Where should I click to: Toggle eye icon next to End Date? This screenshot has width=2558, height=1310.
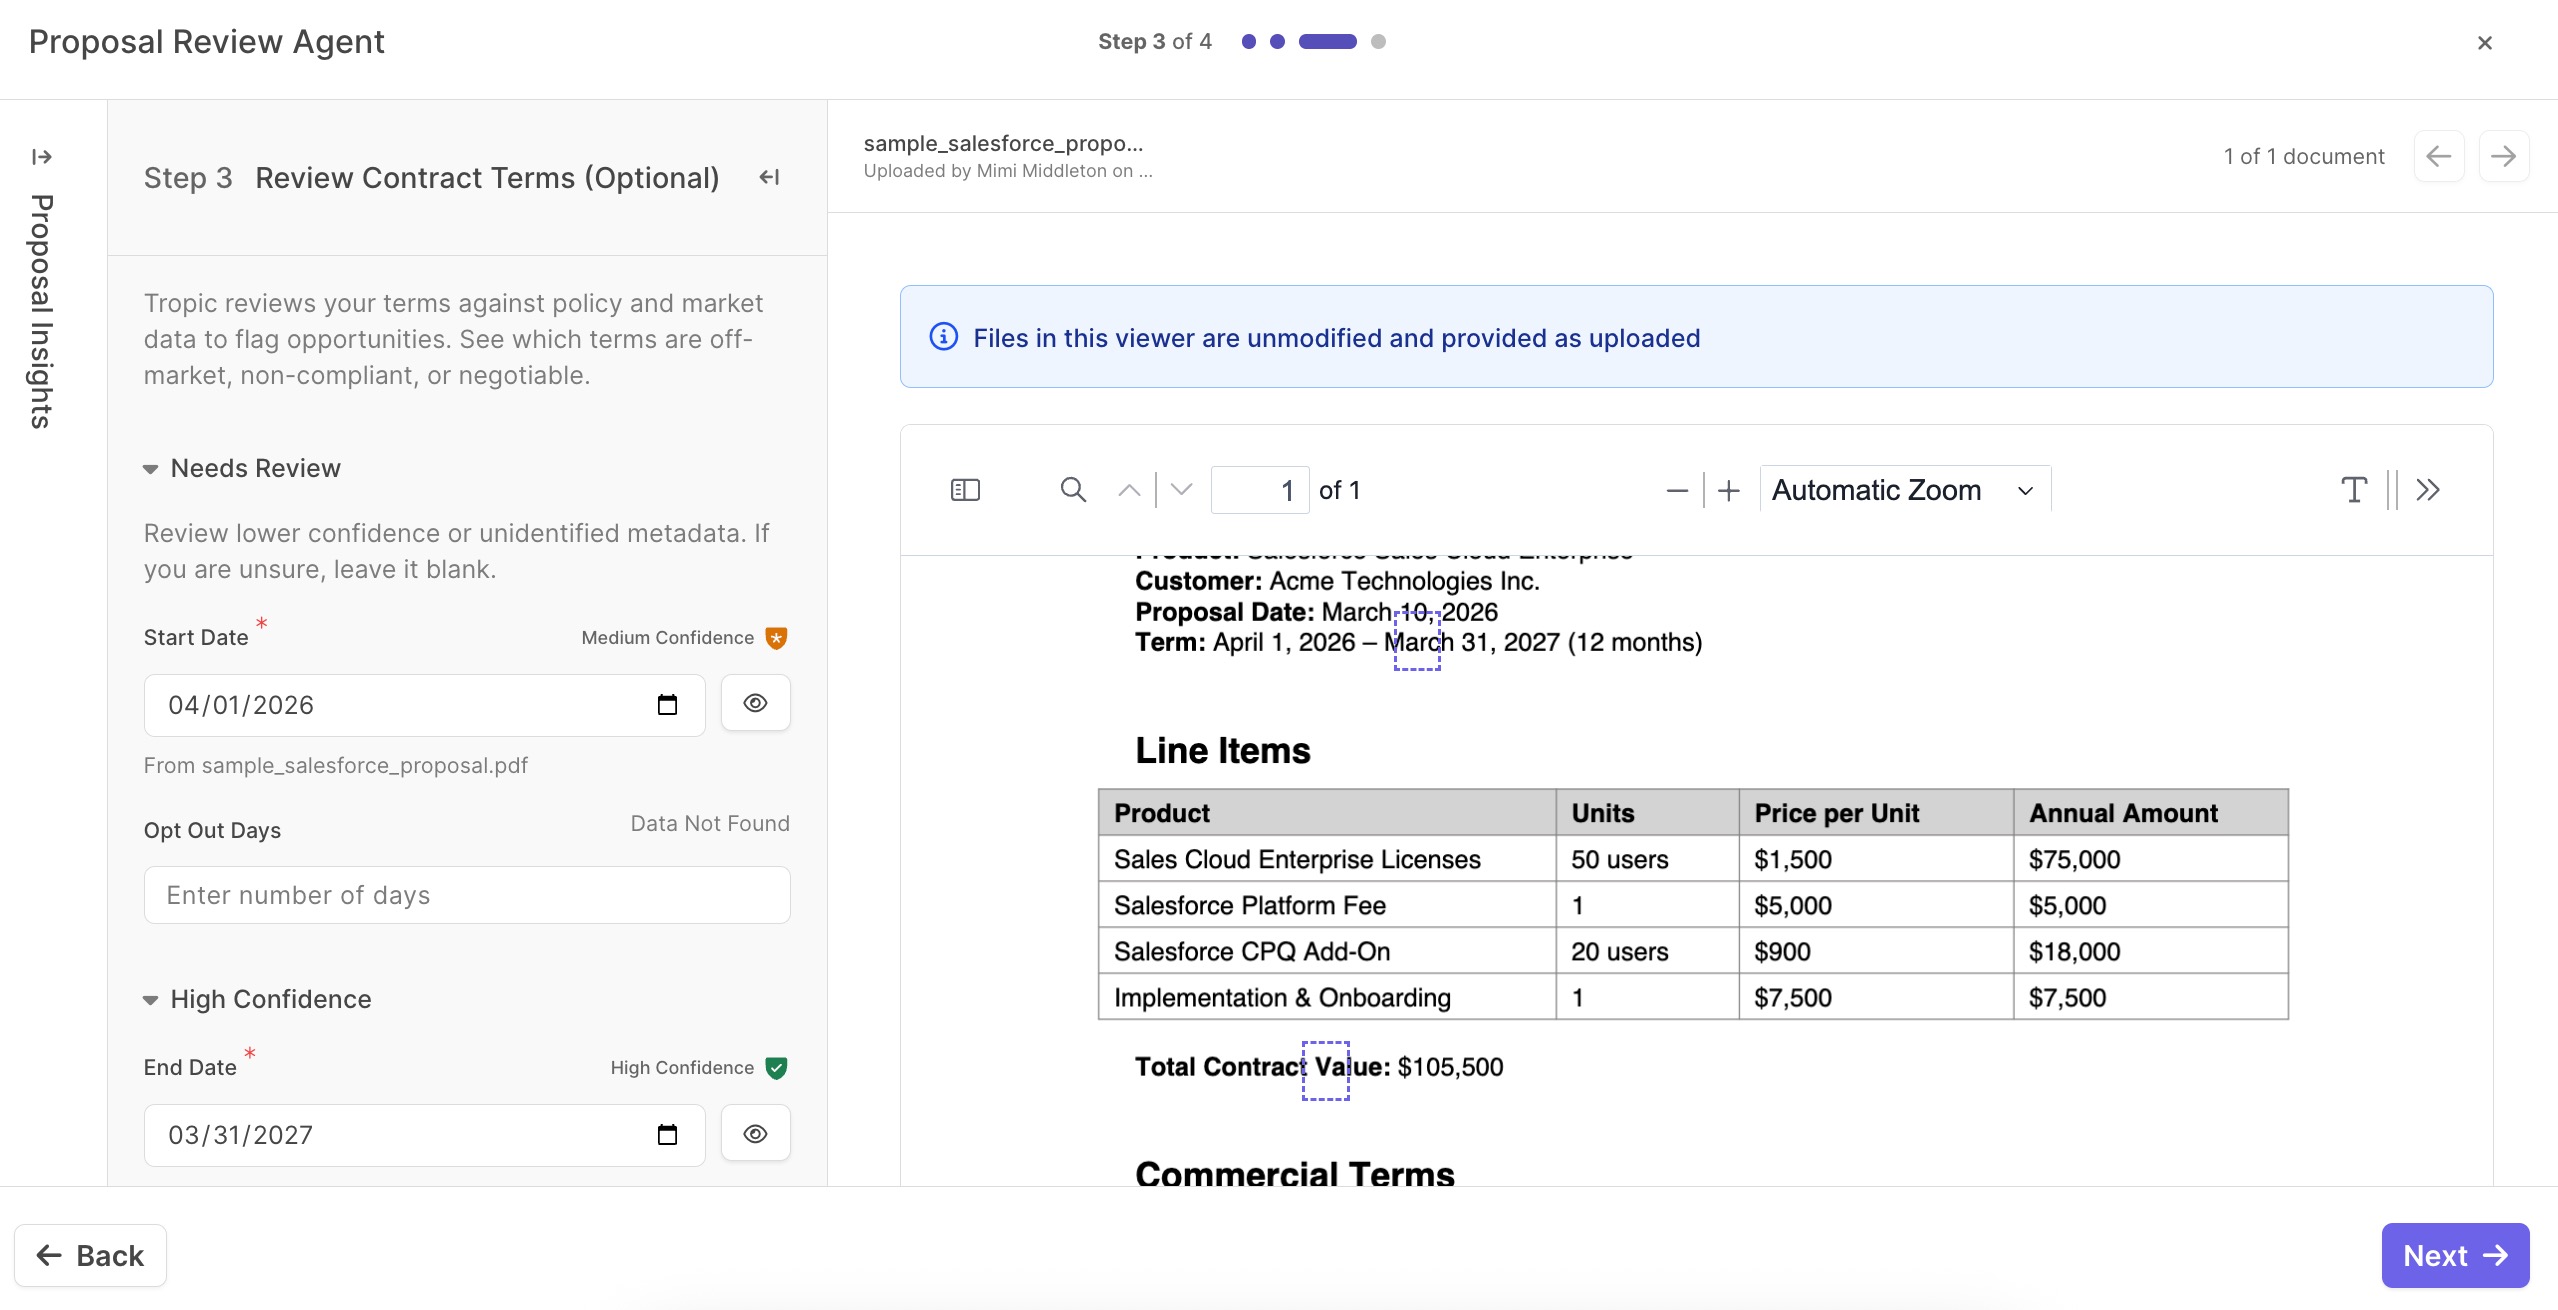click(x=755, y=1133)
